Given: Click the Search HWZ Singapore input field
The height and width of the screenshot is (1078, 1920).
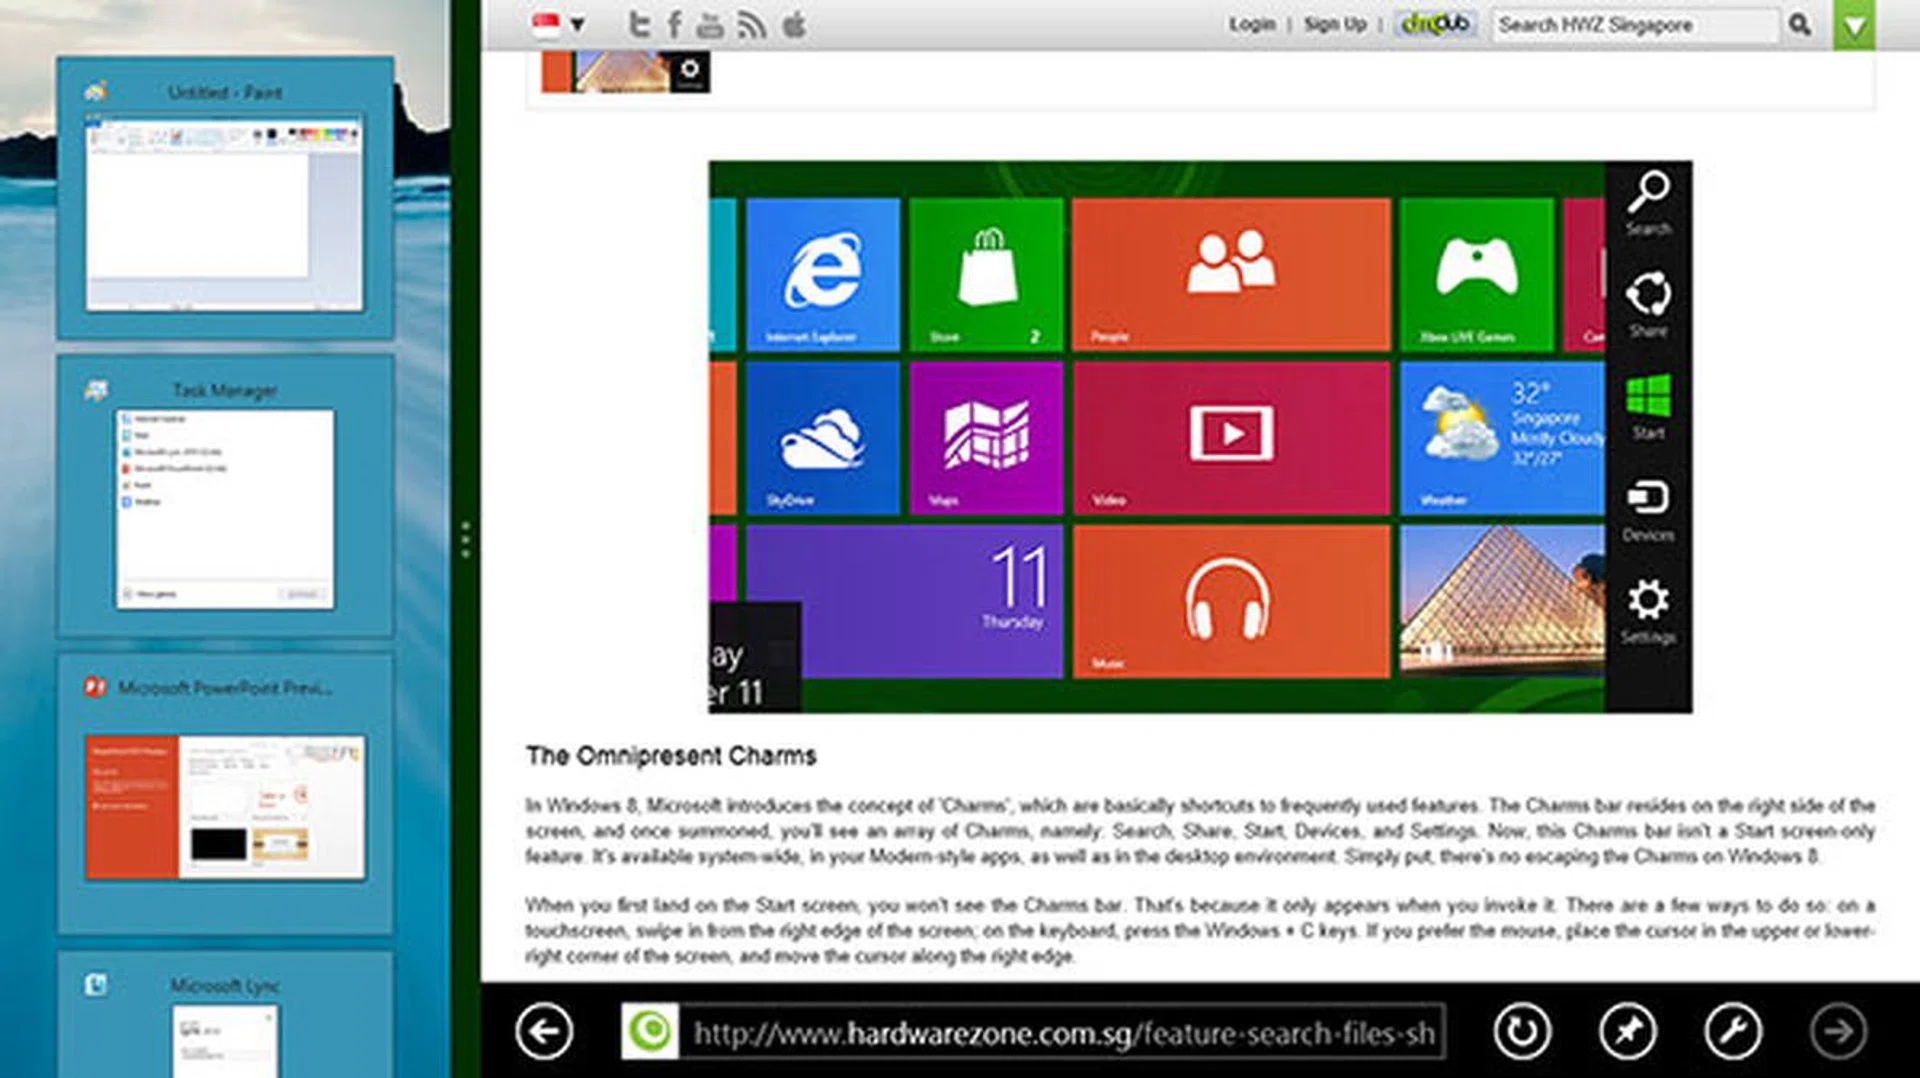Looking at the screenshot, I should pyautogui.click(x=1635, y=24).
